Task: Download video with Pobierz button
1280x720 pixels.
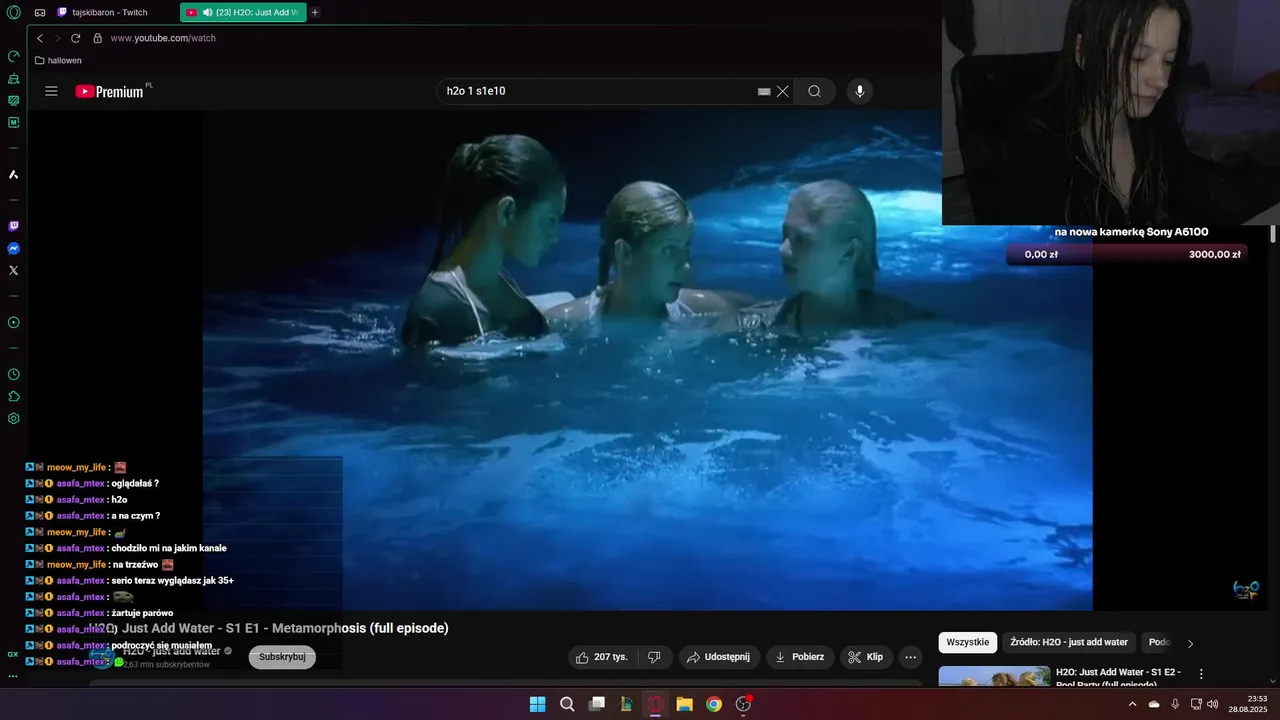Action: coord(799,657)
